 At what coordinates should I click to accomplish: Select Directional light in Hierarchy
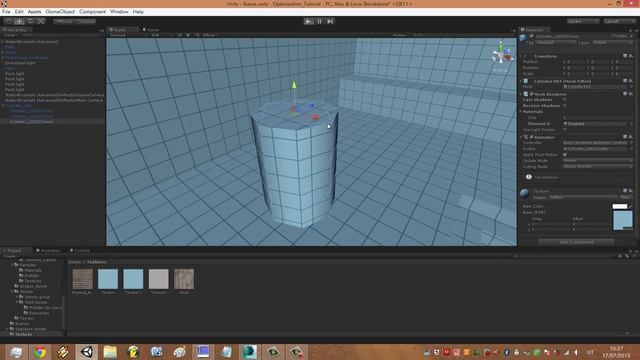[x=20, y=63]
